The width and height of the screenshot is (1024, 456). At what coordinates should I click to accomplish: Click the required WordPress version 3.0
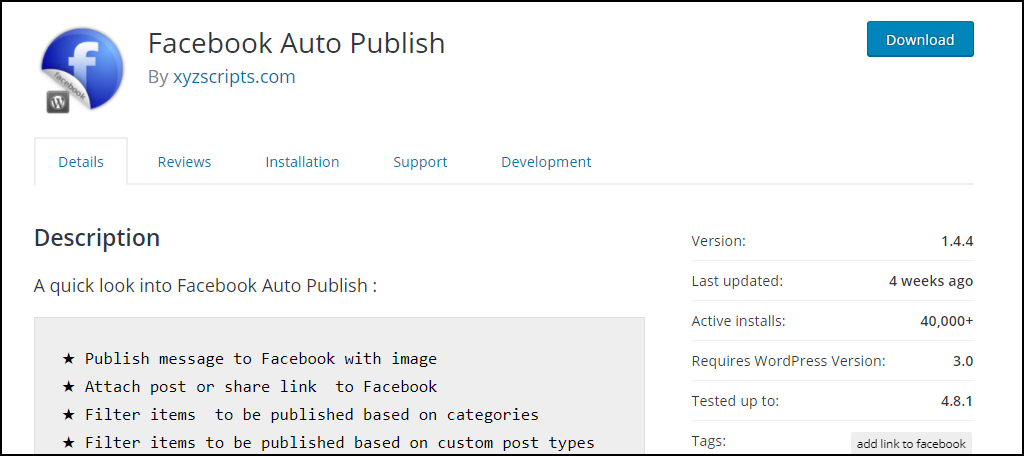point(963,361)
